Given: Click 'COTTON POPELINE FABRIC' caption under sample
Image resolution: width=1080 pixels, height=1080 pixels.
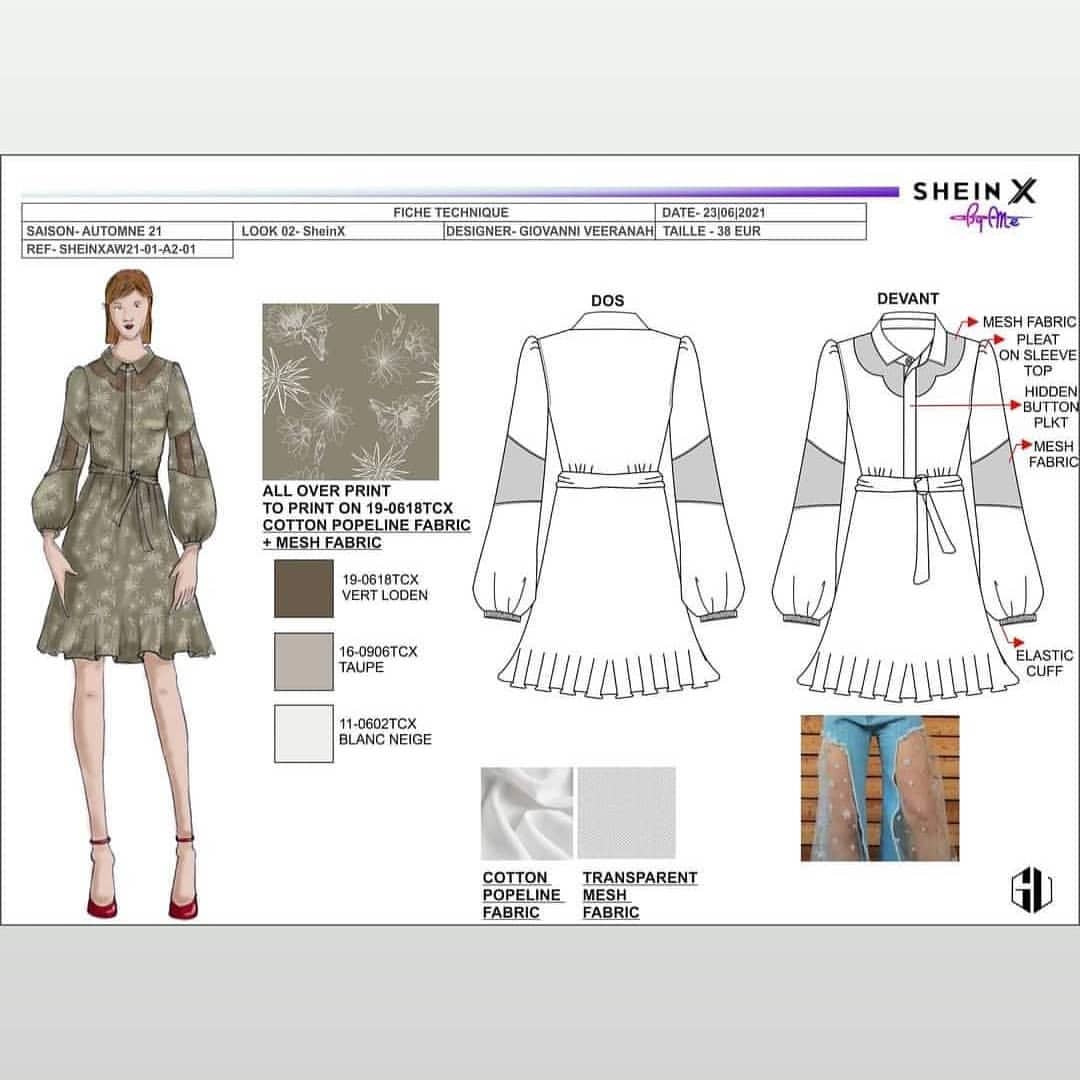Looking at the screenshot, I should 522,895.
